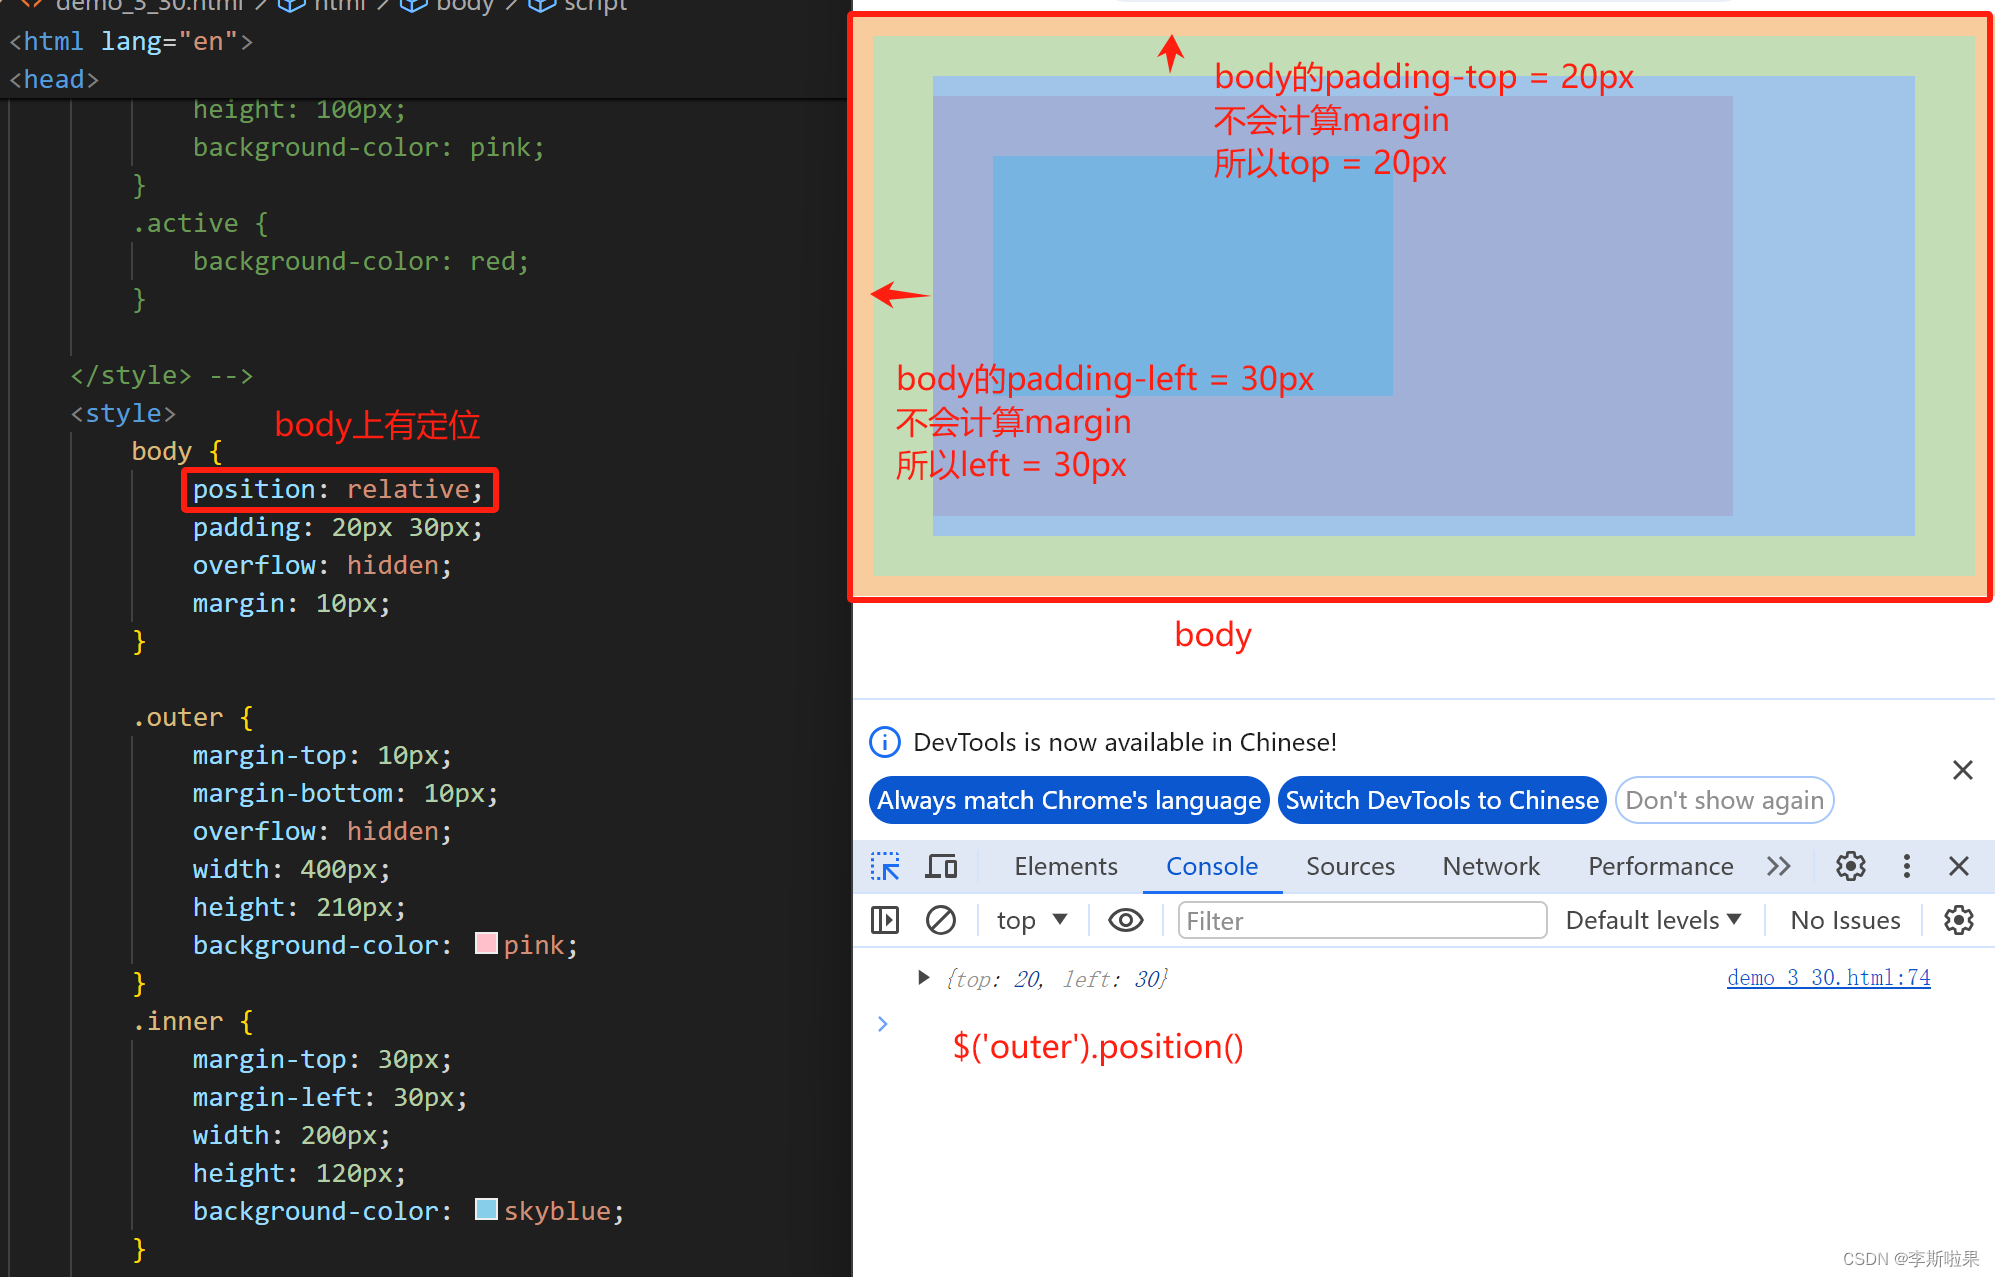1995x1277 pixels.
Task: Expand more DevTools tabs chevron
Action: [1778, 866]
